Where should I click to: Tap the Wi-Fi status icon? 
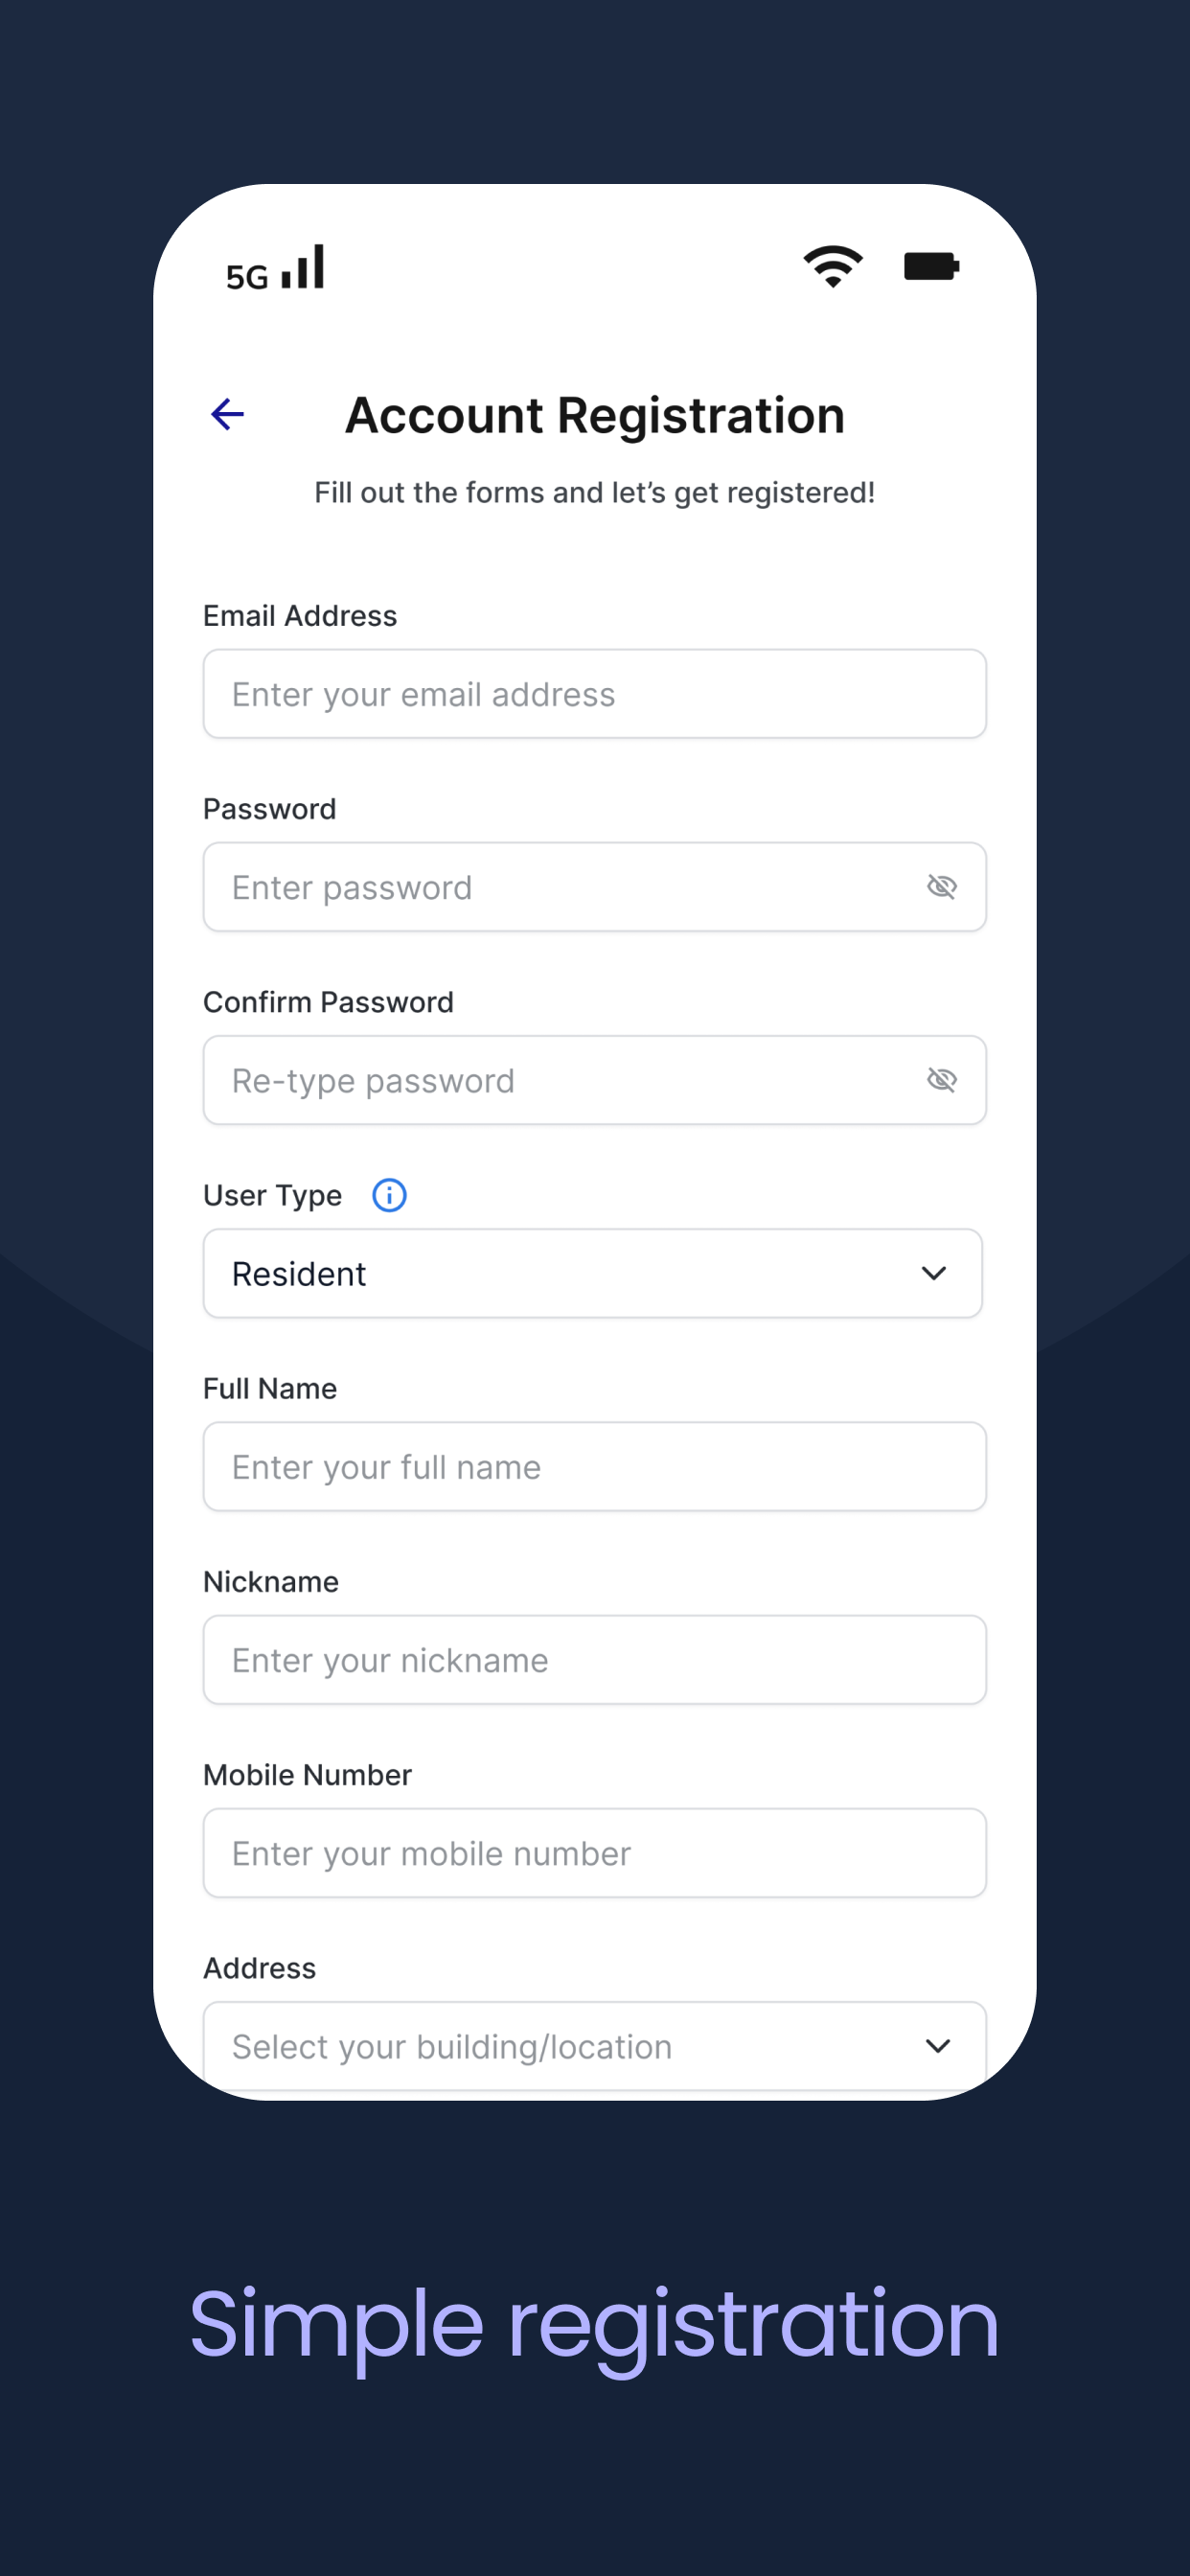point(833,266)
